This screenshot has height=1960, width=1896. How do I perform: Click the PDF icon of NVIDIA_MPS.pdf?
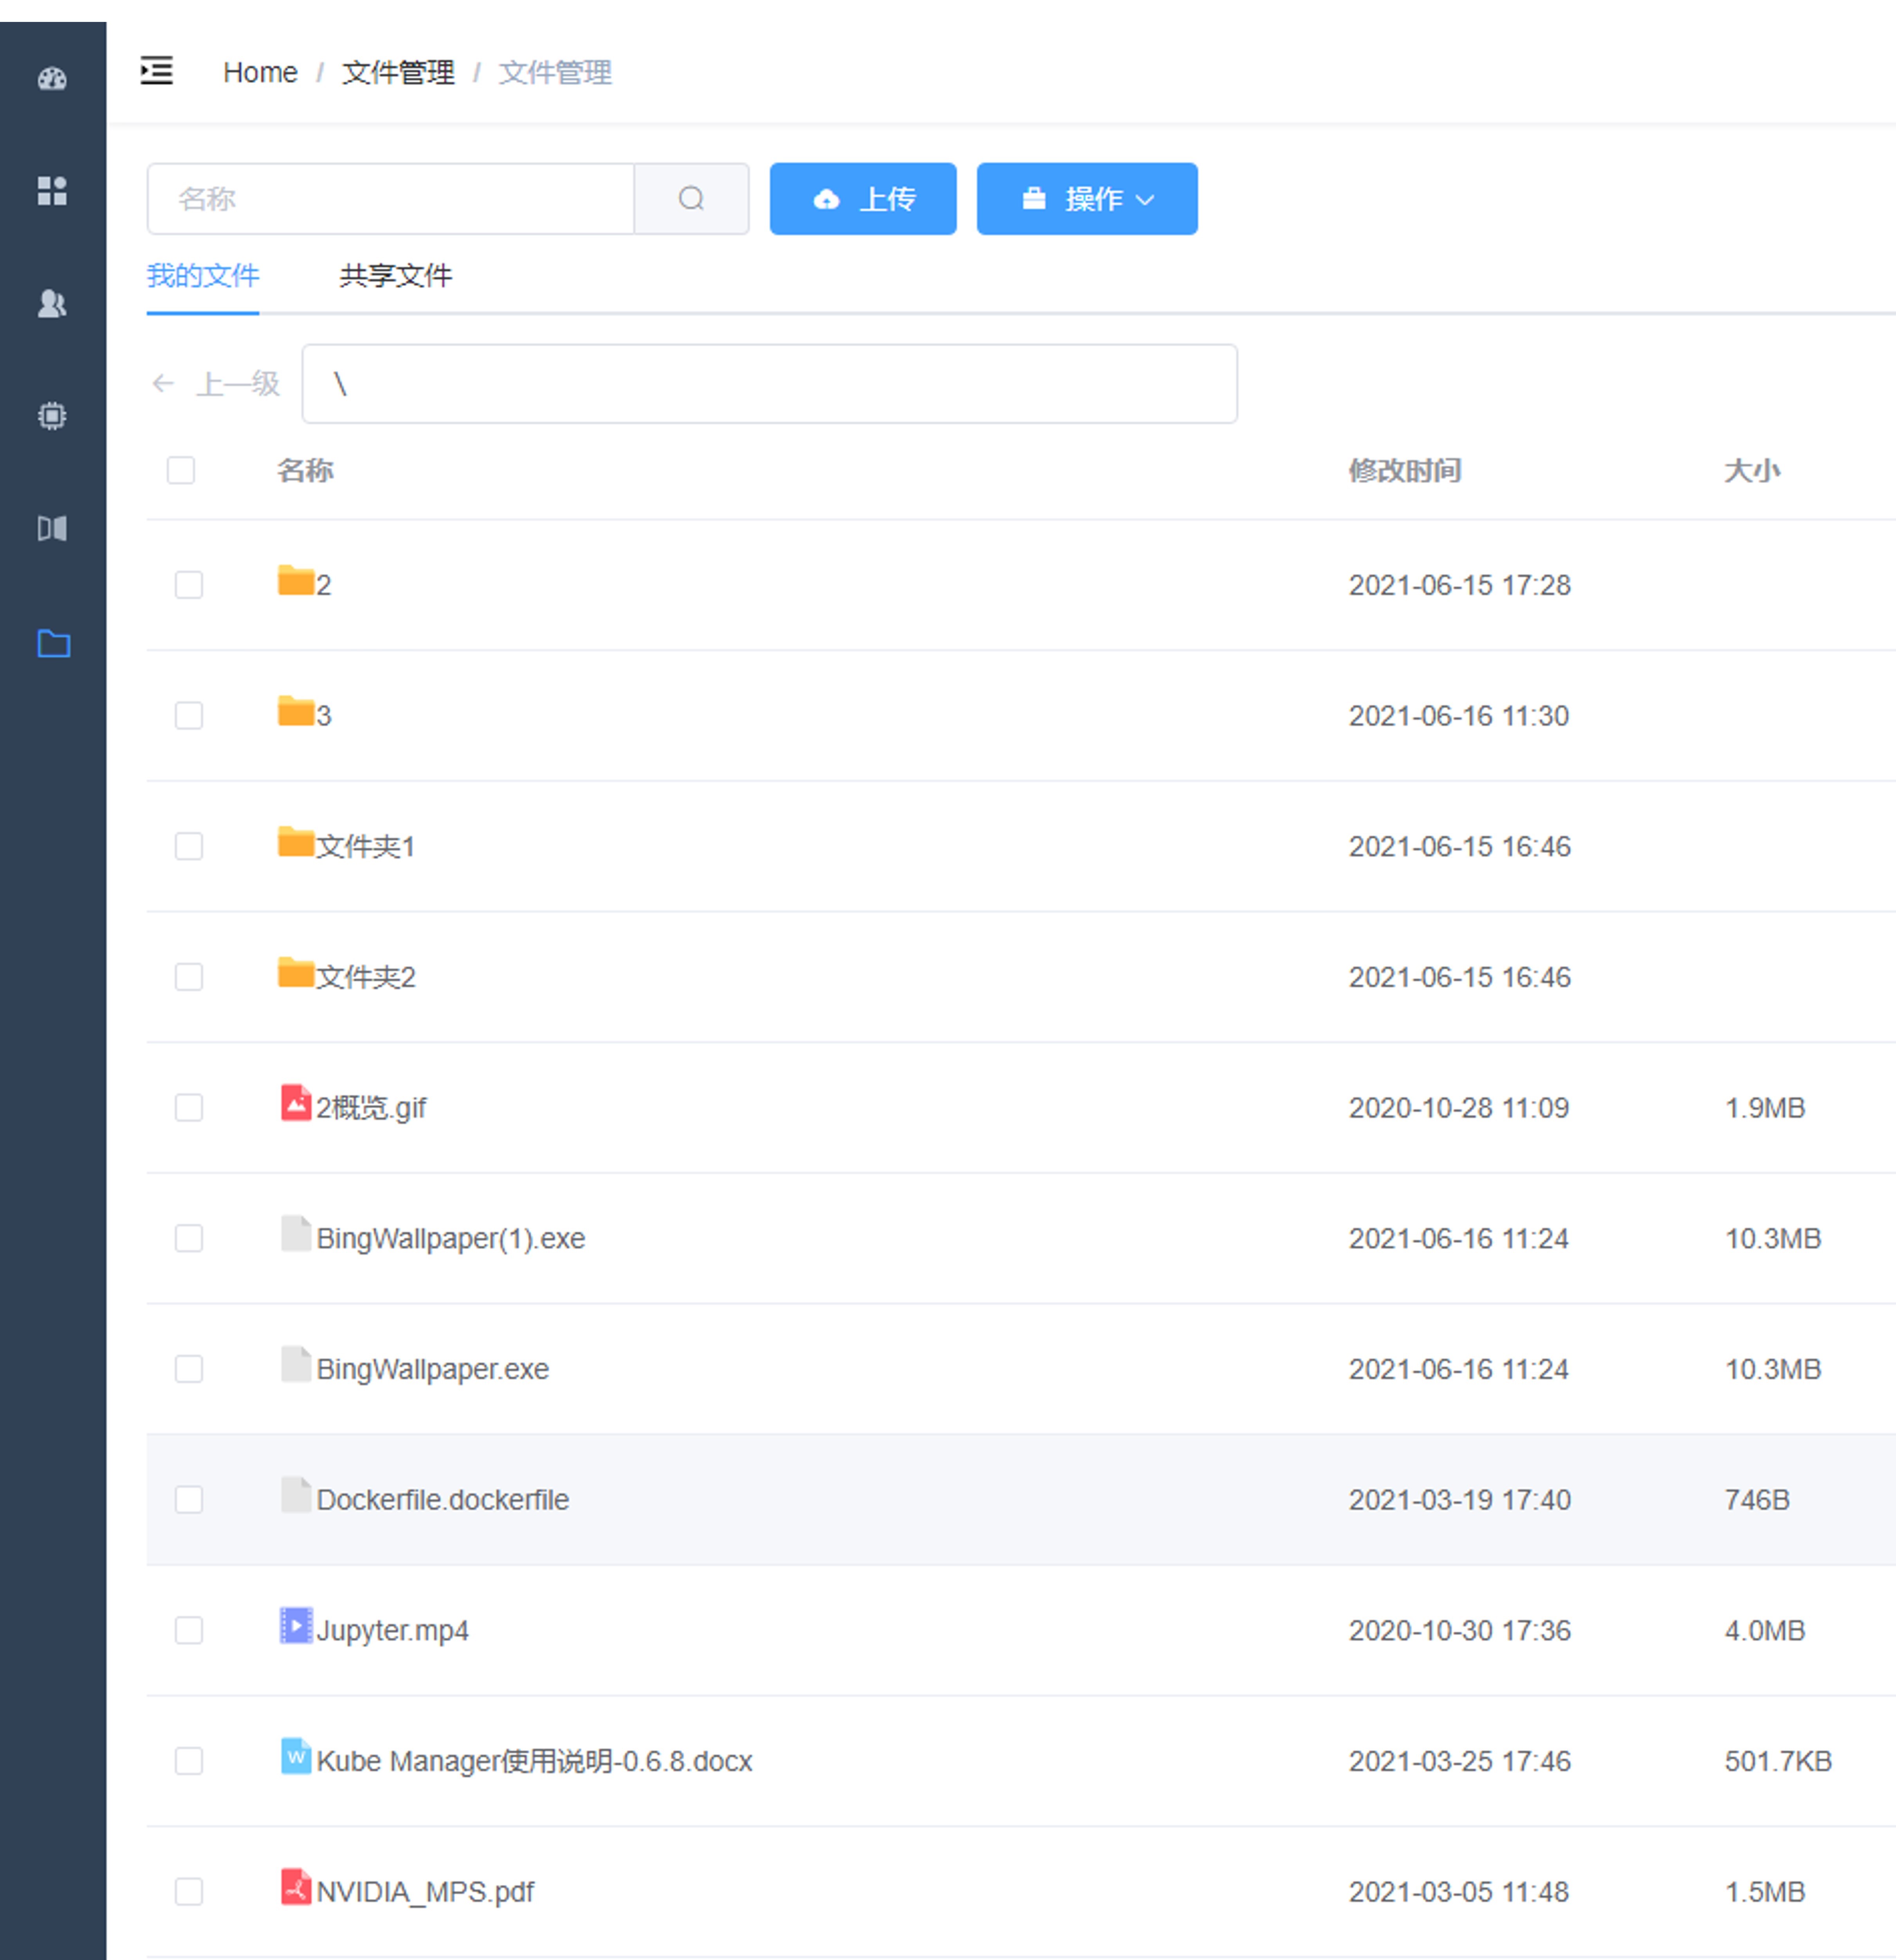click(296, 1888)
